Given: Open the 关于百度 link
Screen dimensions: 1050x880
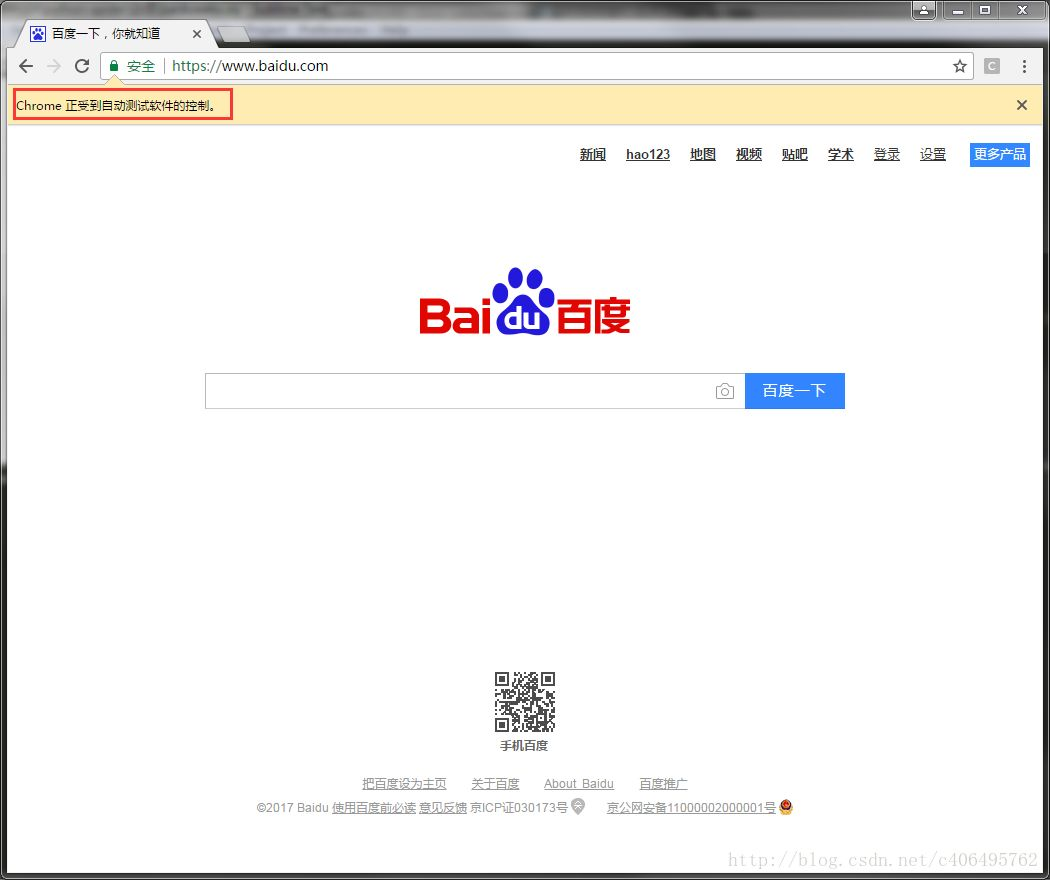Looking at the screenshot, I should click(495, 784).
